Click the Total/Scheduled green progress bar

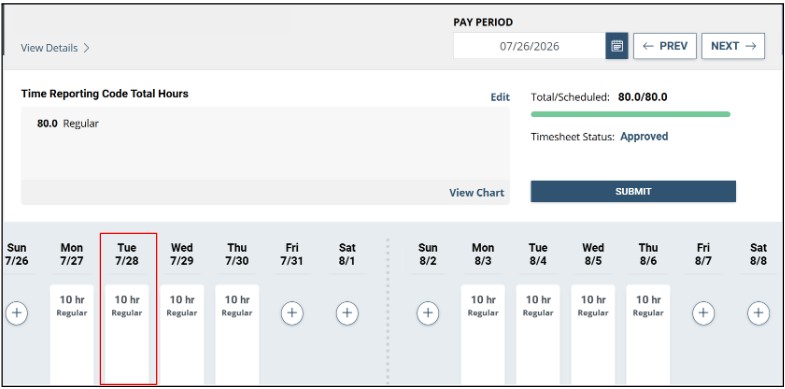click(630, 114)
